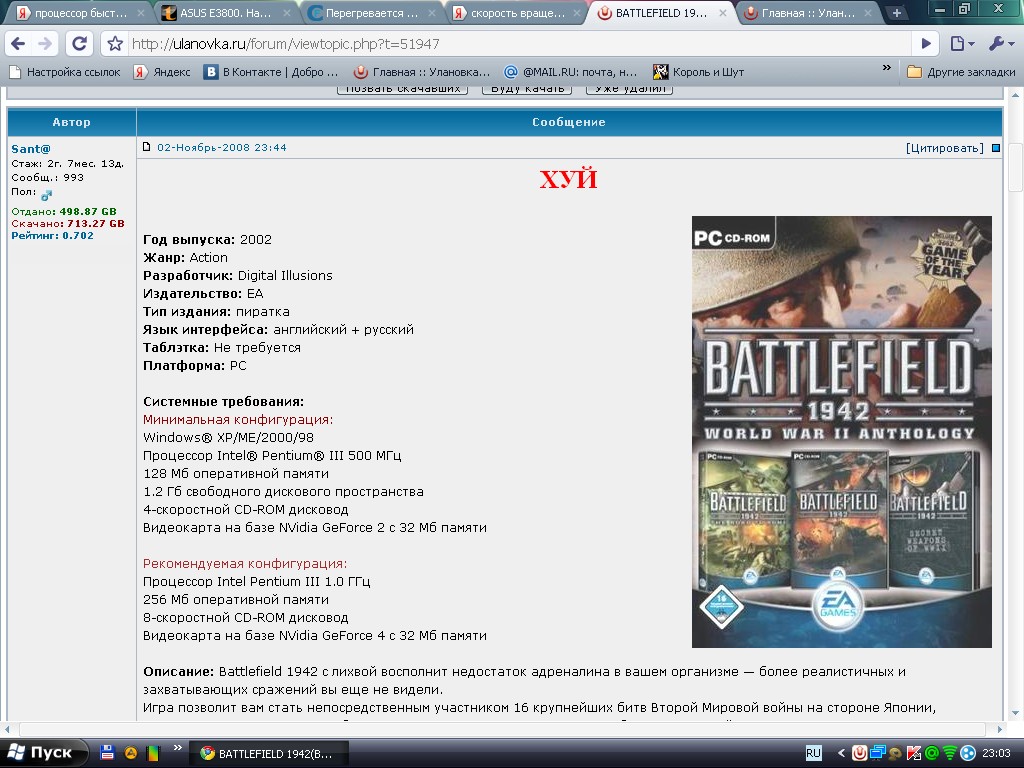Open the В Контакте bookmark
This screenshot has width=1024, height=768.
click(x=271, y=72)
